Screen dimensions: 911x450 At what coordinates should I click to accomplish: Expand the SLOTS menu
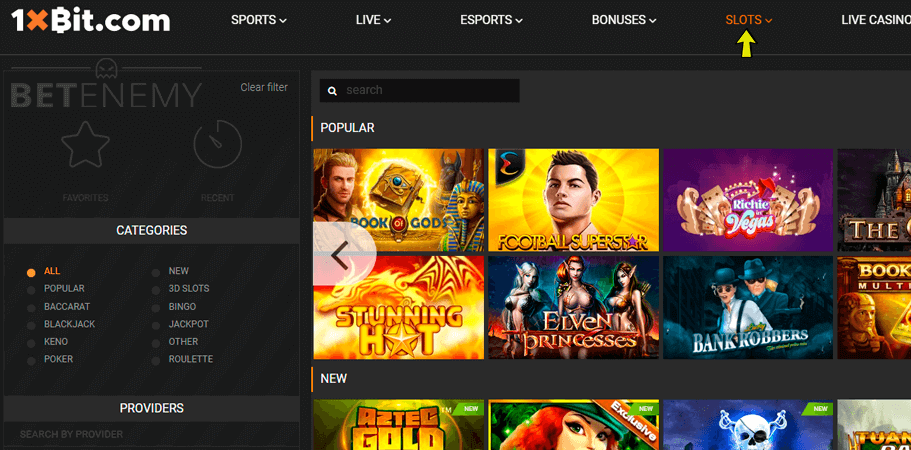[748, 20]
